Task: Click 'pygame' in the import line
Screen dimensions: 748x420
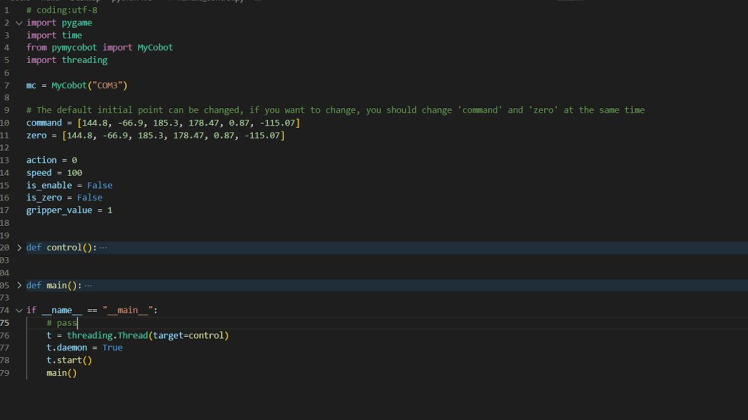Action: click(77, 23)
